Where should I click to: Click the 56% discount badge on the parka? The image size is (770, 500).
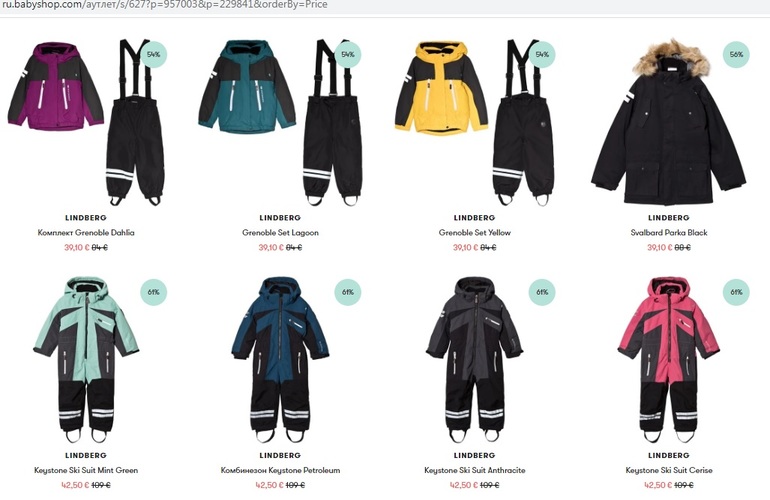[736, 55]
